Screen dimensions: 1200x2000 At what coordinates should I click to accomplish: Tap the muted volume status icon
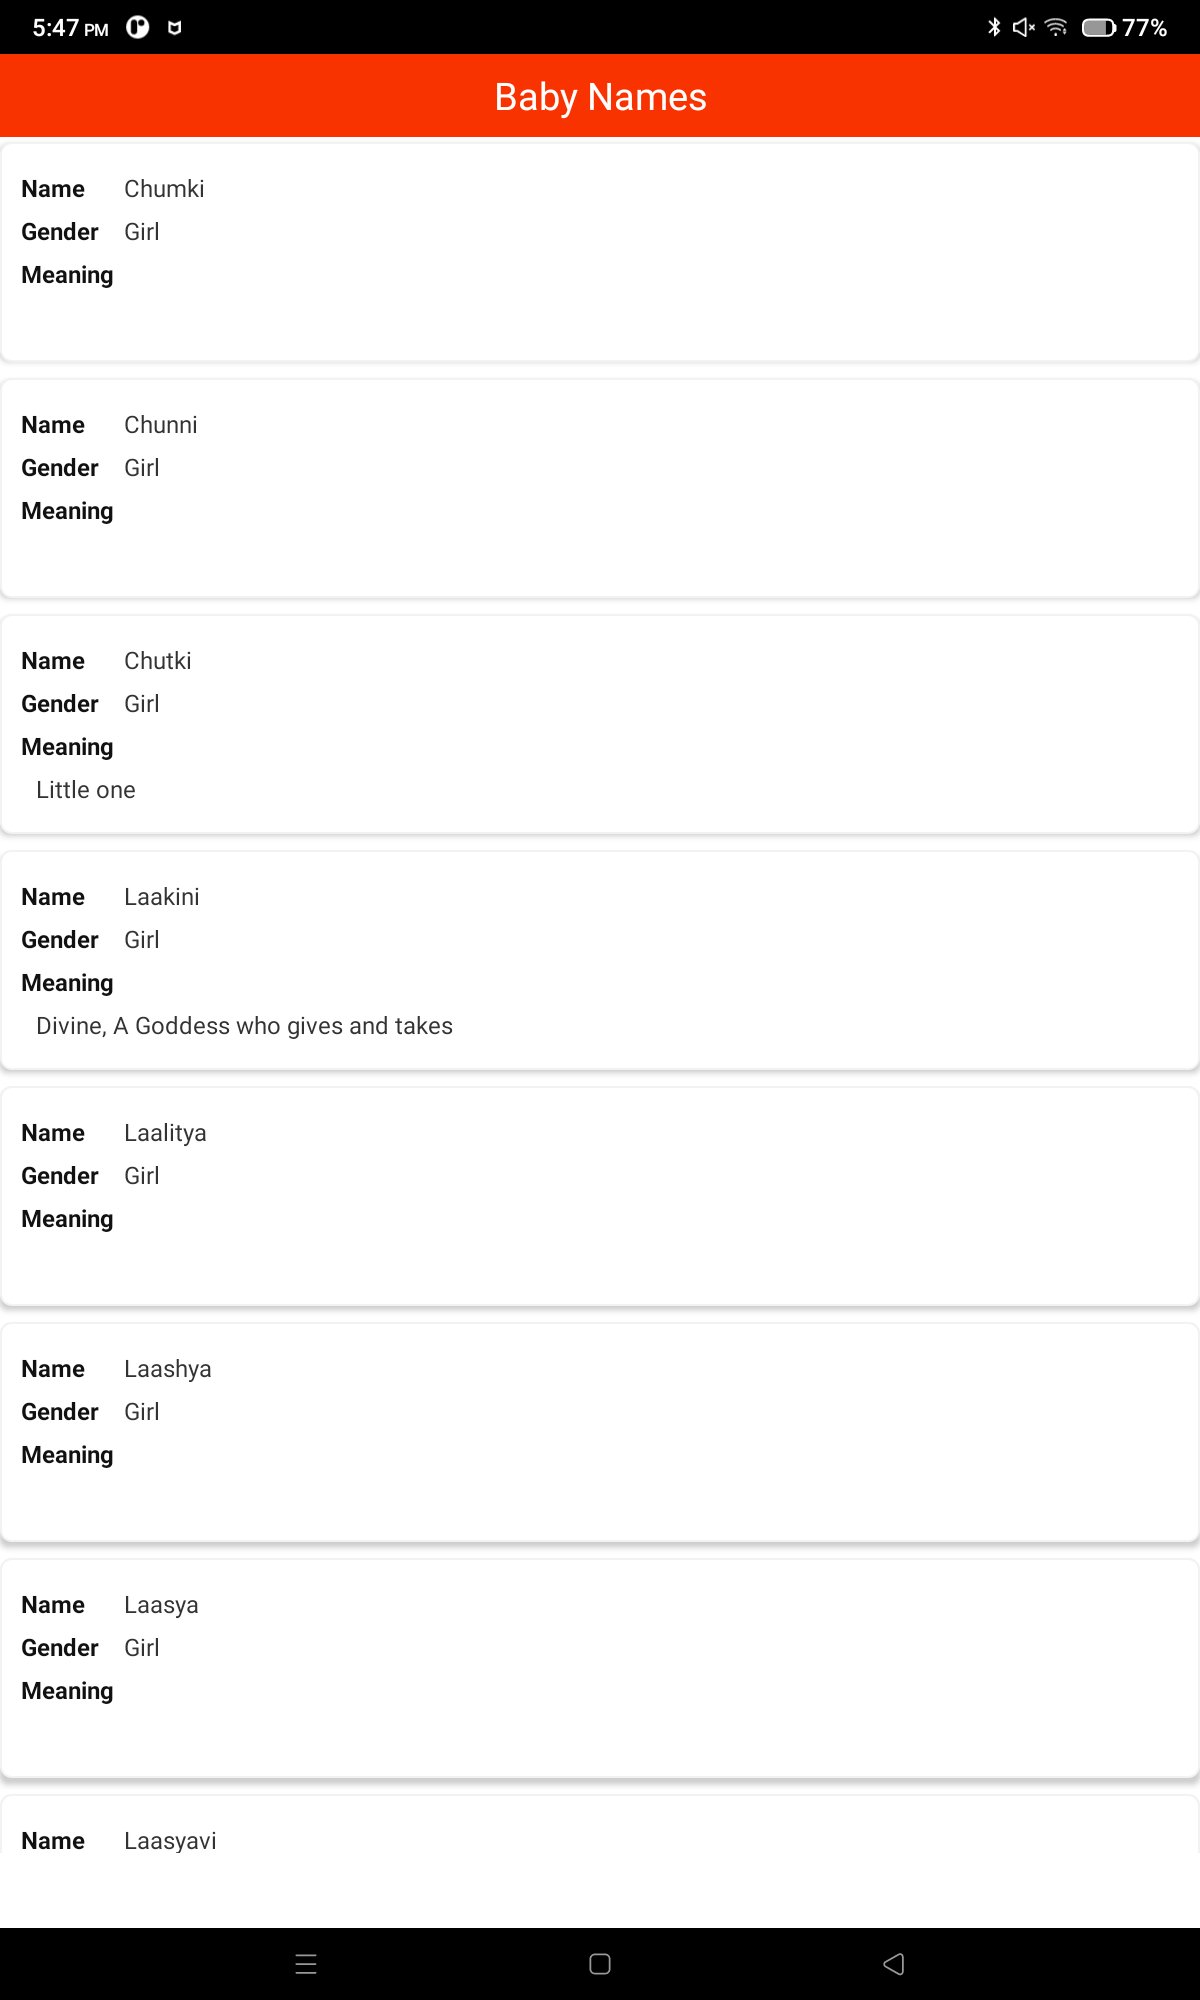[x=1023, y=27]
